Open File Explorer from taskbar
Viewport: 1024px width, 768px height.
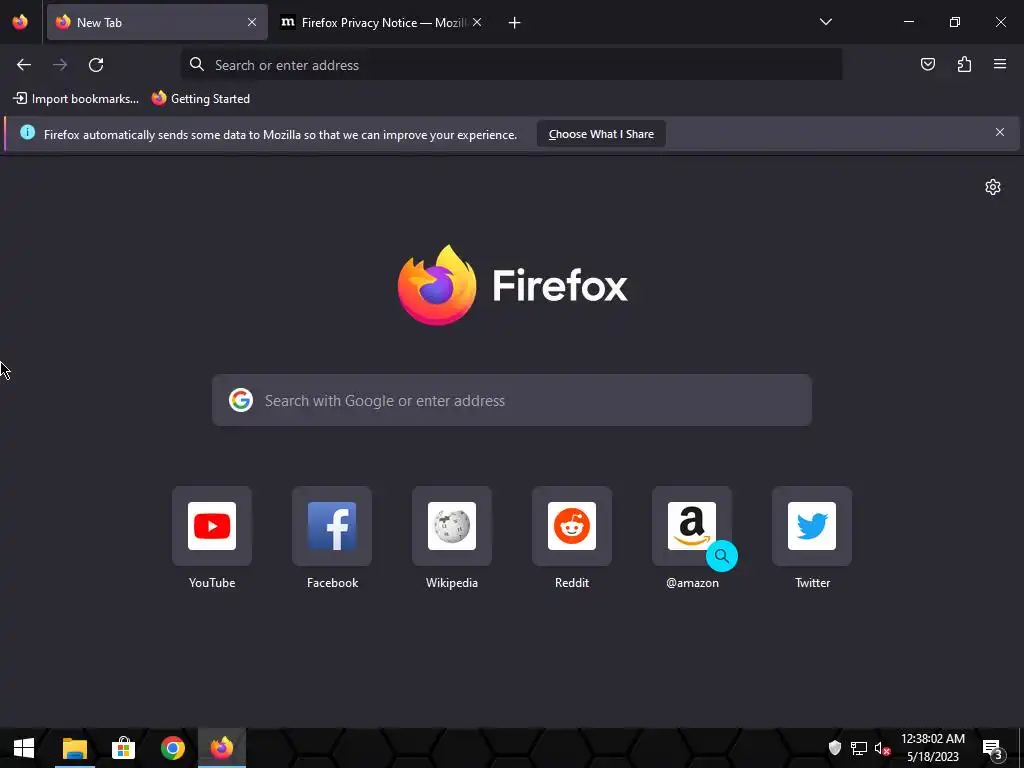click(x=74, y=748)
